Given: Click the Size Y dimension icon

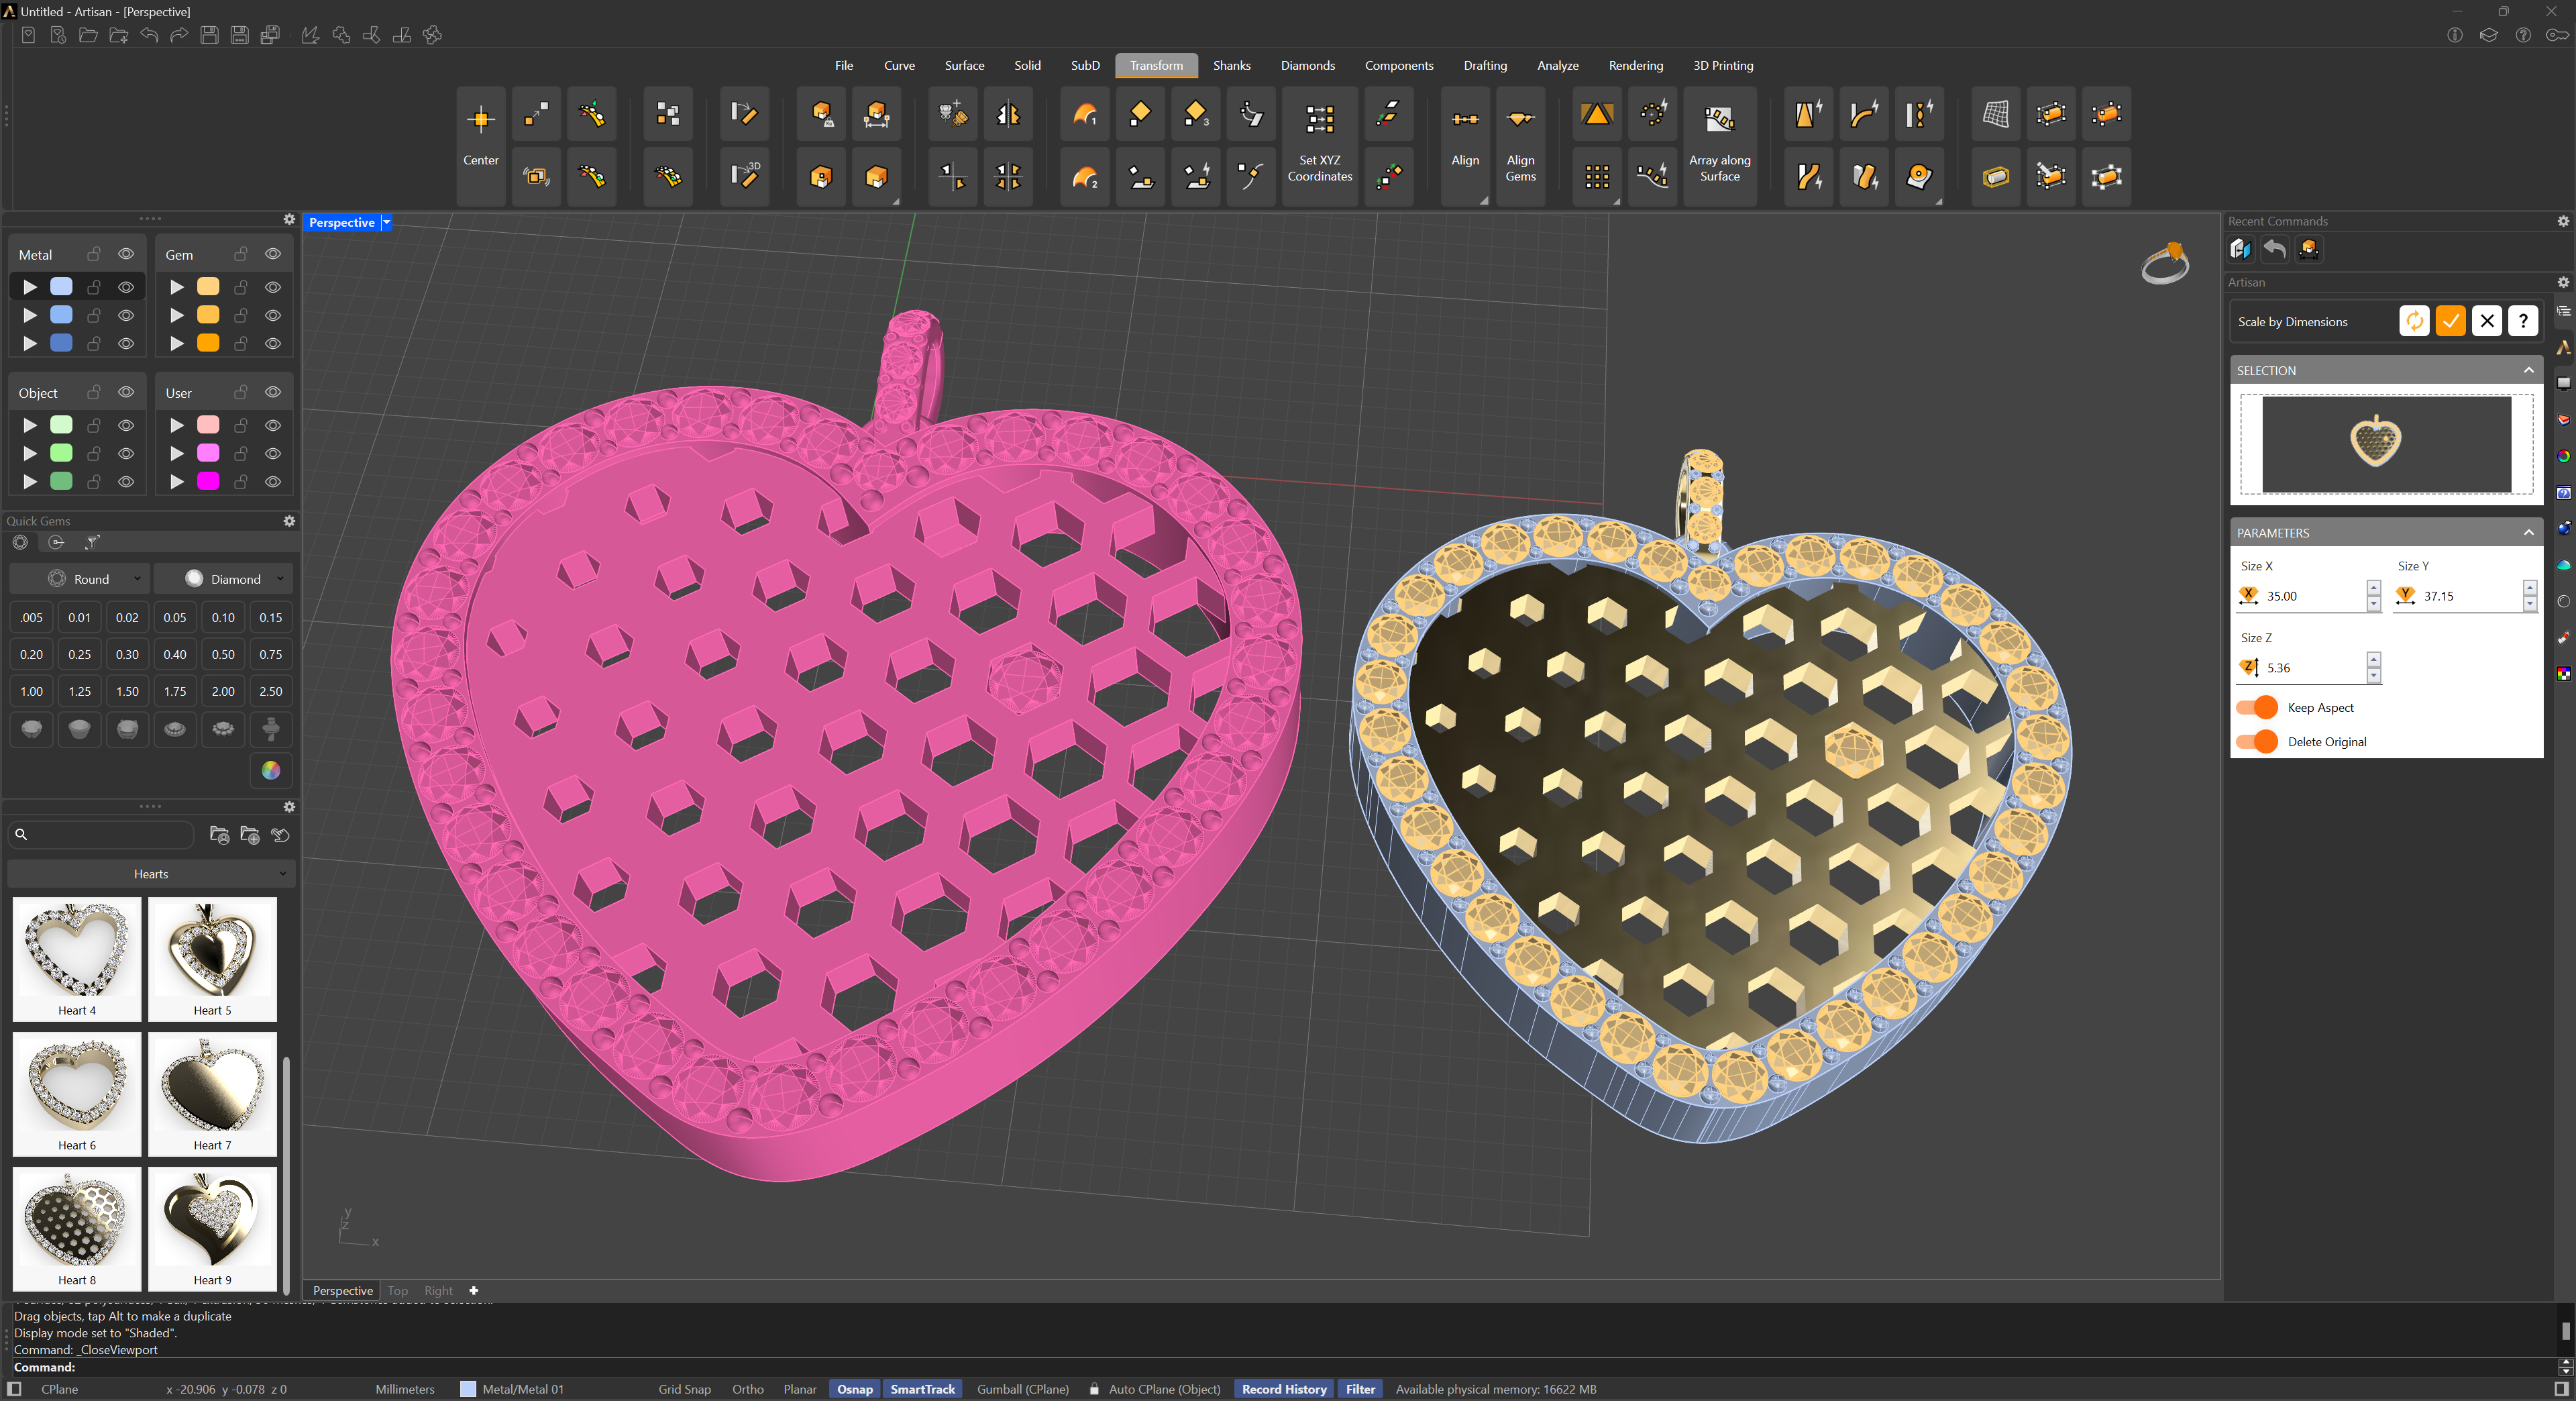Looking at the screenshot, I should 2406,596.
